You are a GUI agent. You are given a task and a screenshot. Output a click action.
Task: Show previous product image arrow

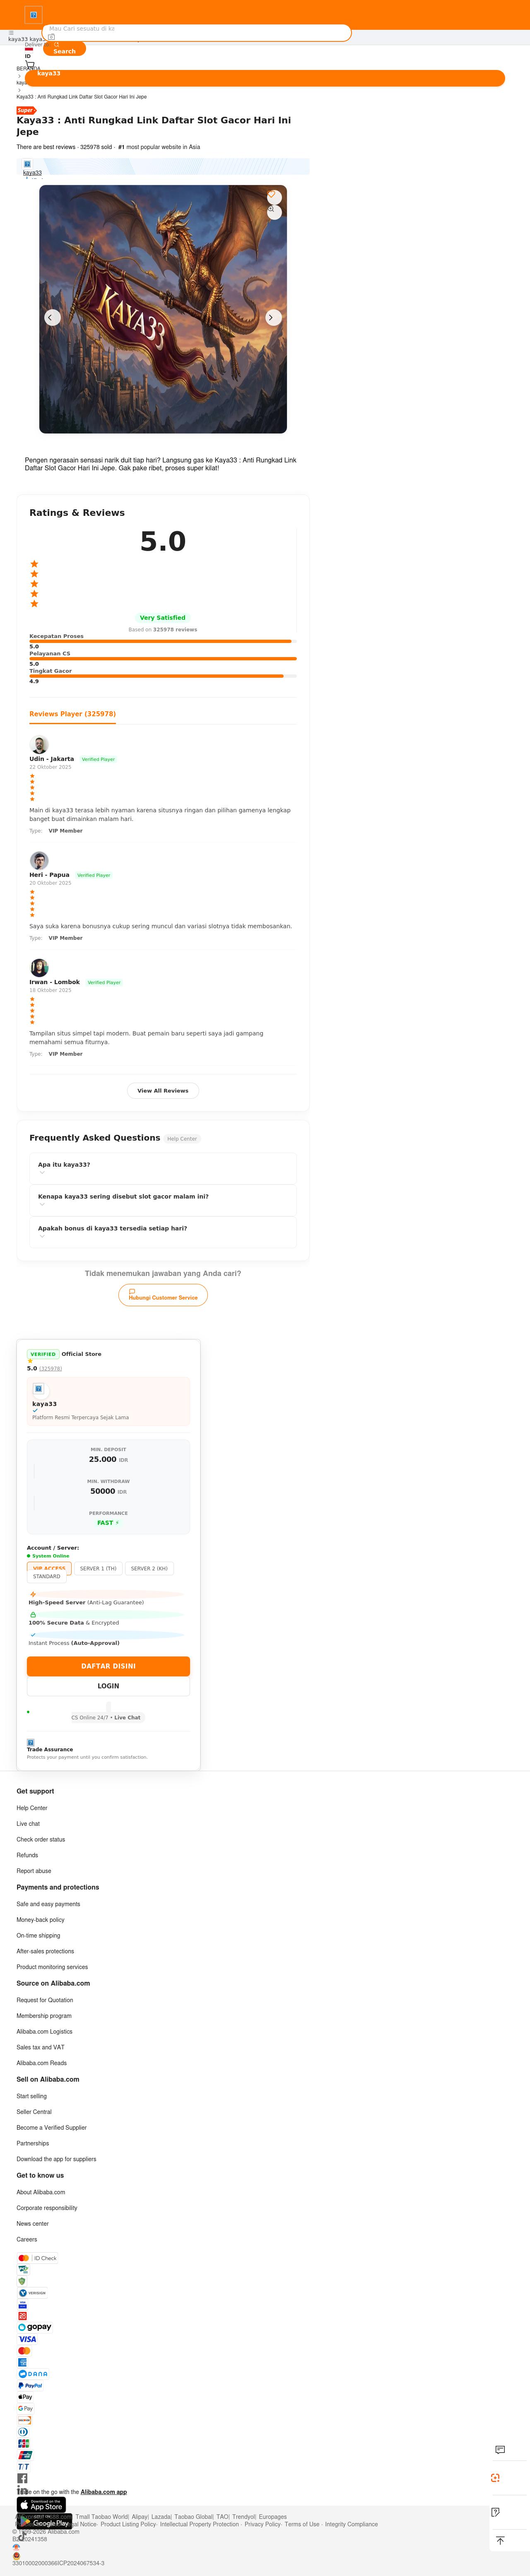(52, 317)
